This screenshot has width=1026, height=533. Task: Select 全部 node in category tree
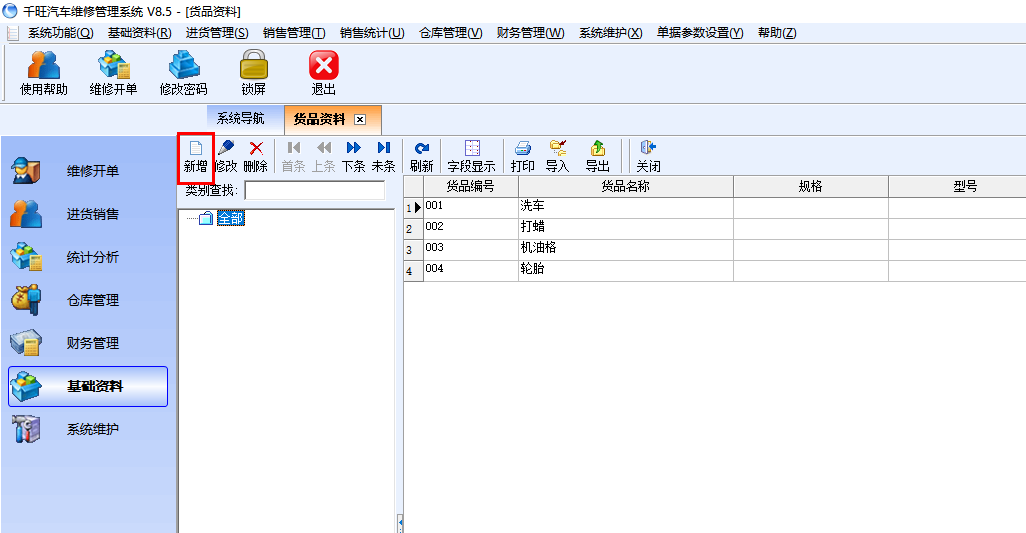coord(231,218)
